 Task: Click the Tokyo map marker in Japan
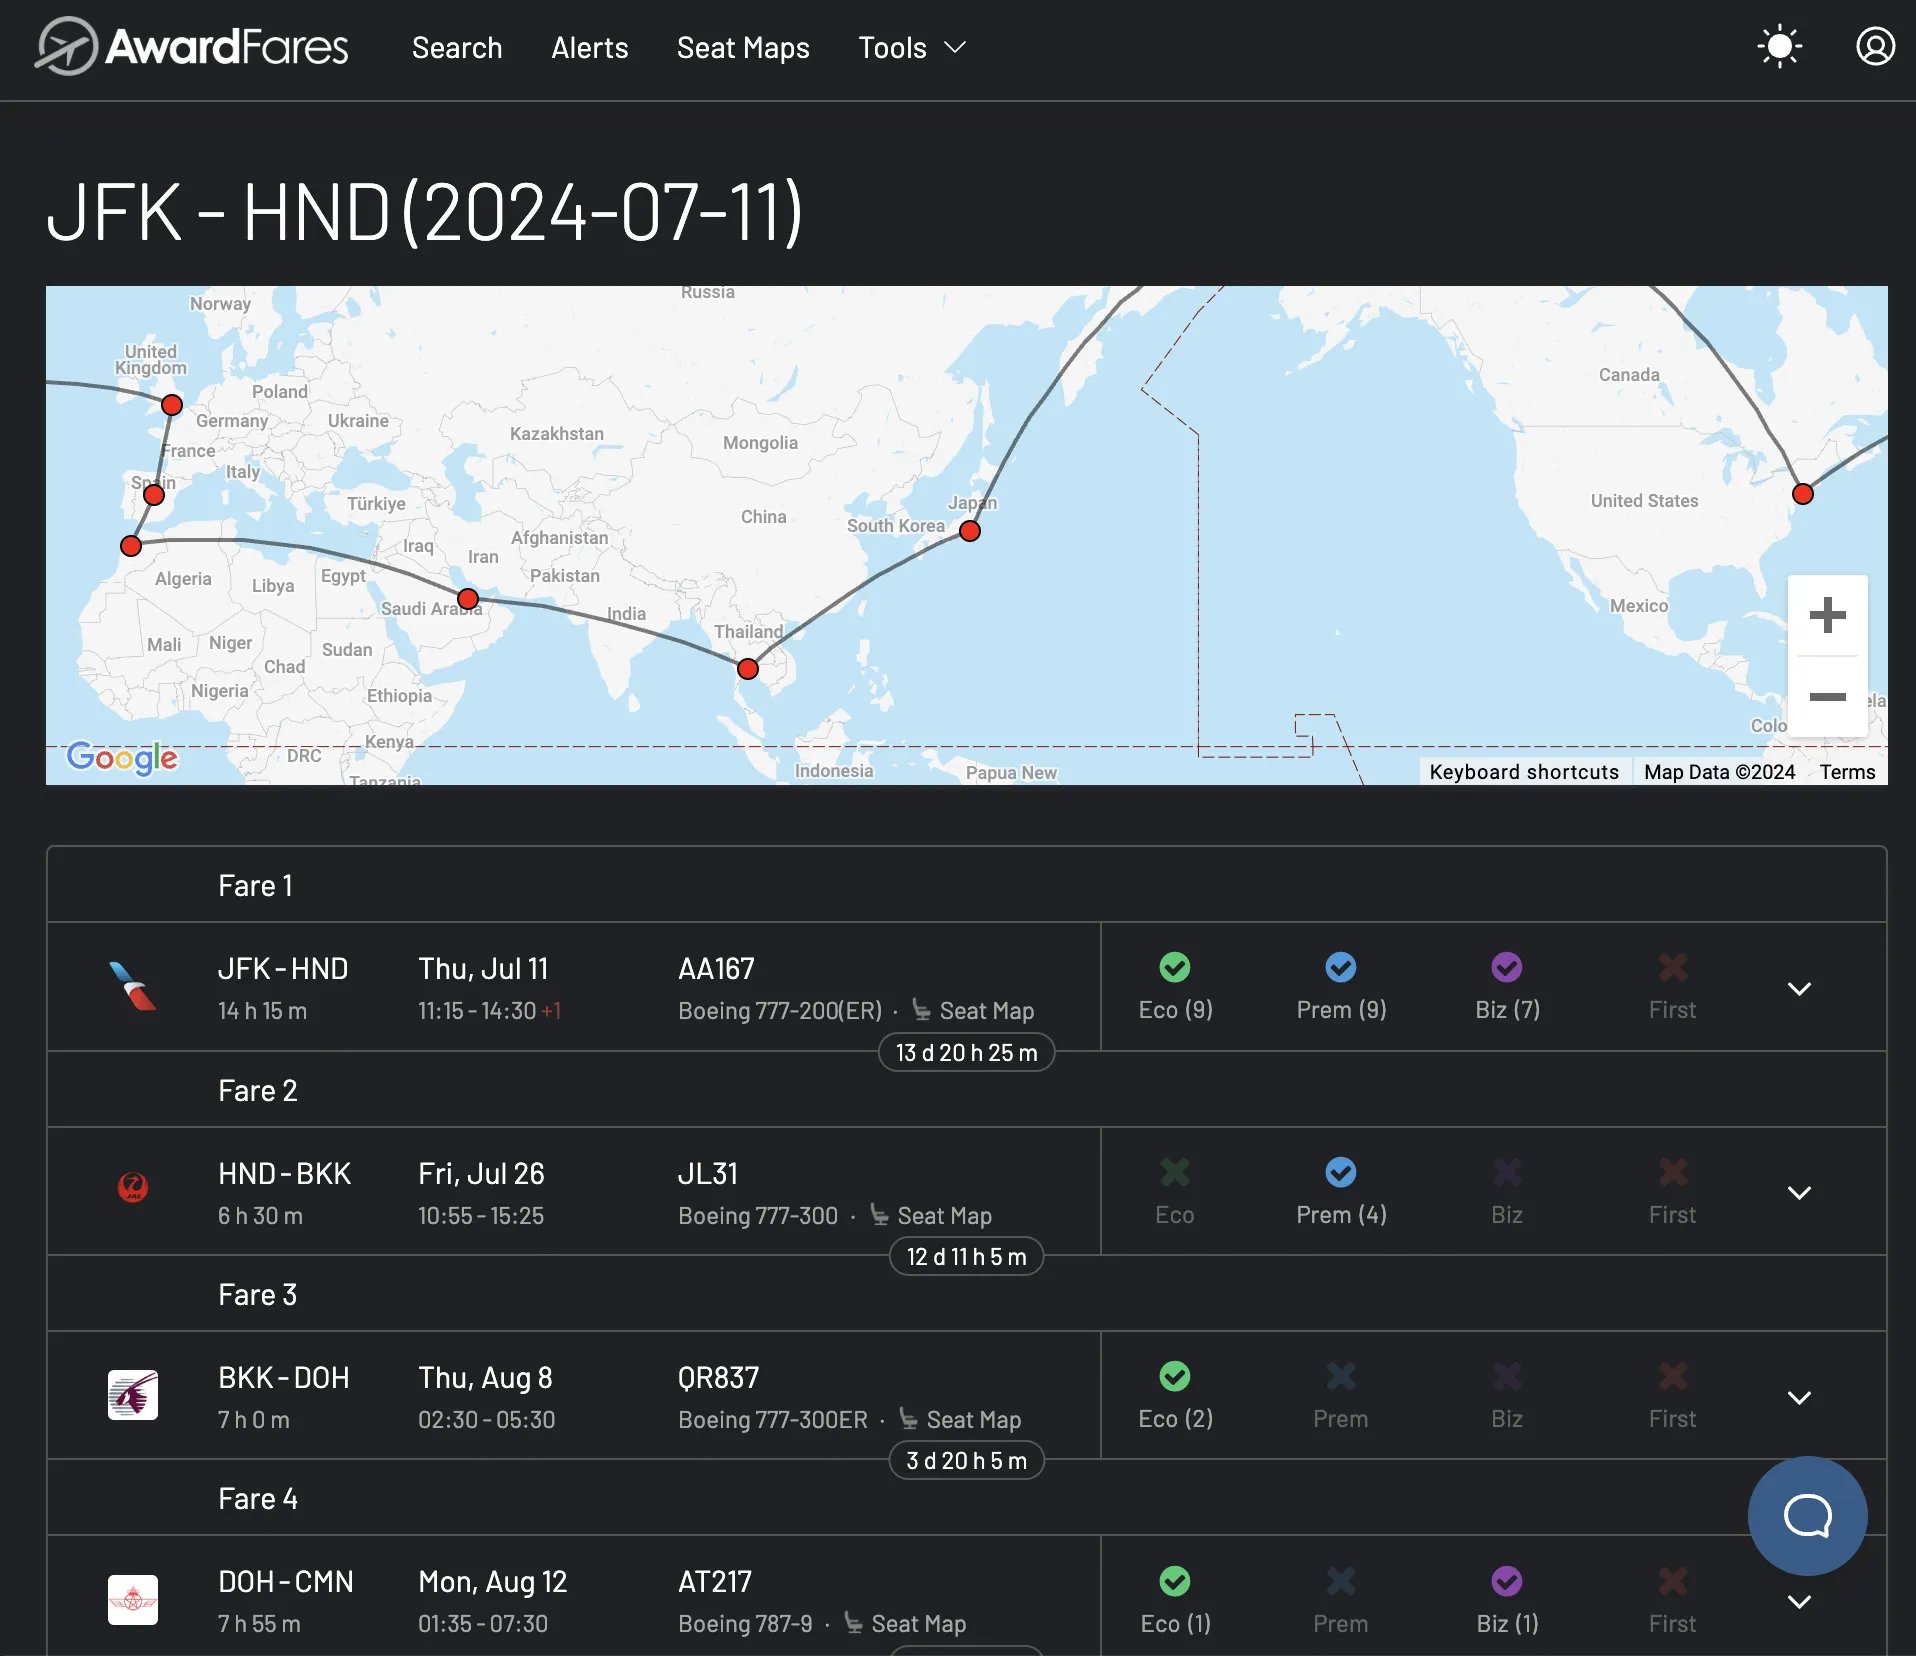pos(969,531)
